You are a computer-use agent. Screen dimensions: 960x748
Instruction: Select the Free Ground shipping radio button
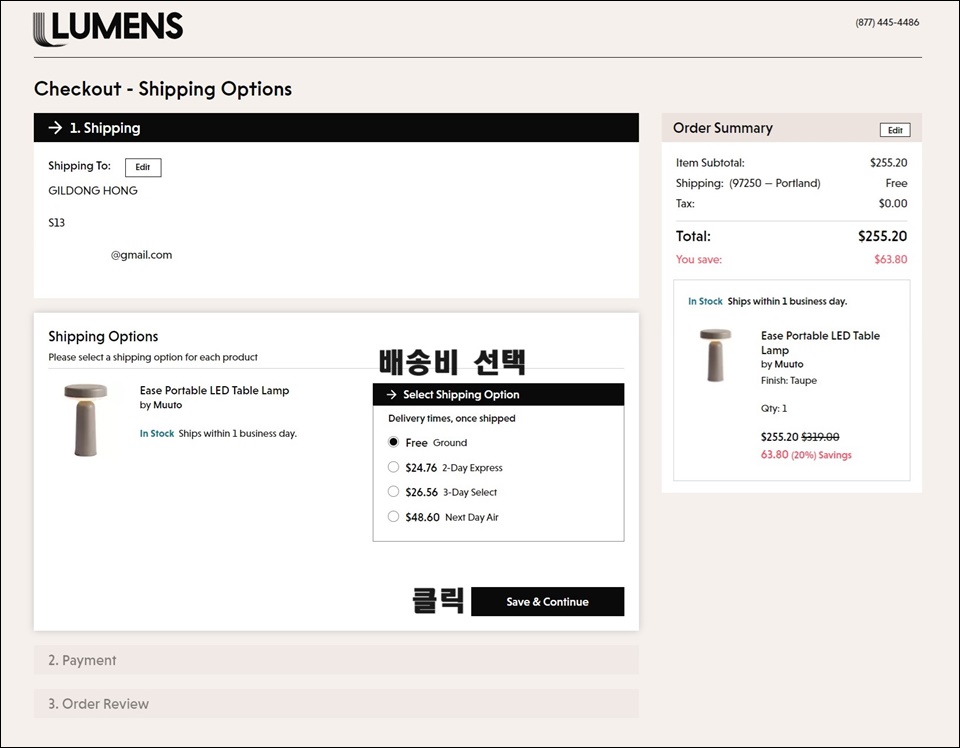393,442
